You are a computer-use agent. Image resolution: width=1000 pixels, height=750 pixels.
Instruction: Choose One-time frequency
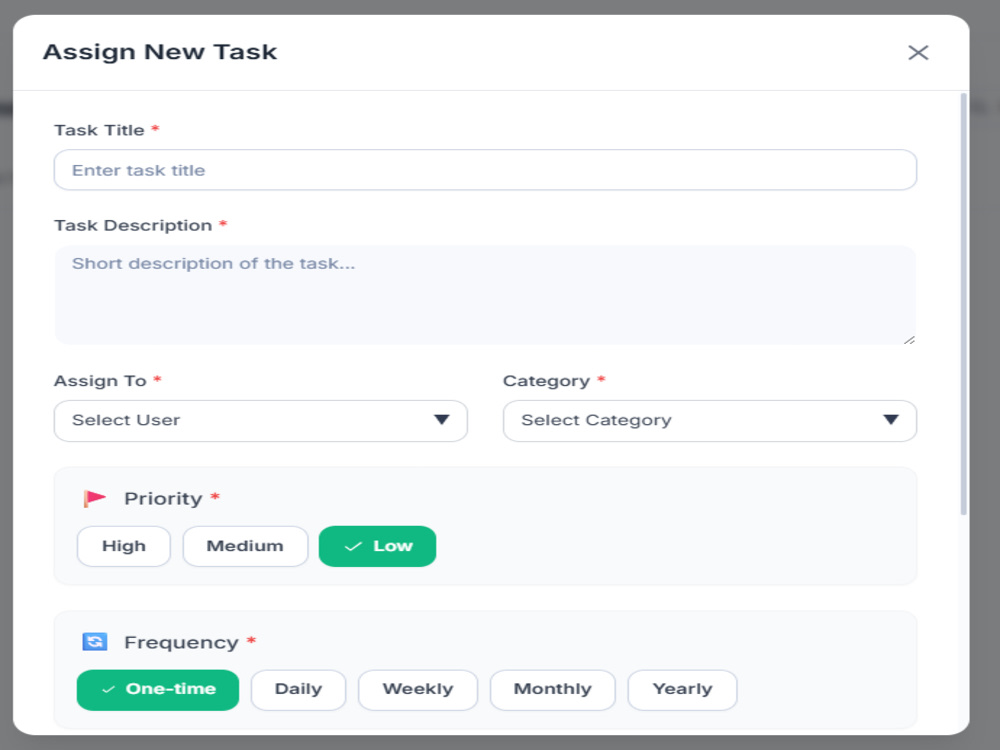[x=158, y=689]
